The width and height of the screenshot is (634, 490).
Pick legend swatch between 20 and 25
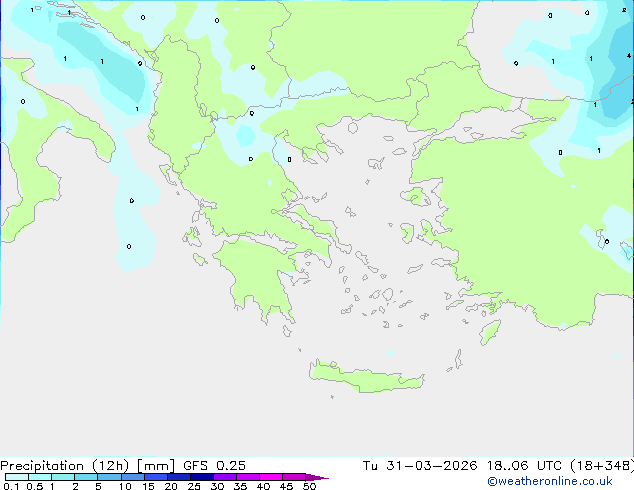(179, 477)
